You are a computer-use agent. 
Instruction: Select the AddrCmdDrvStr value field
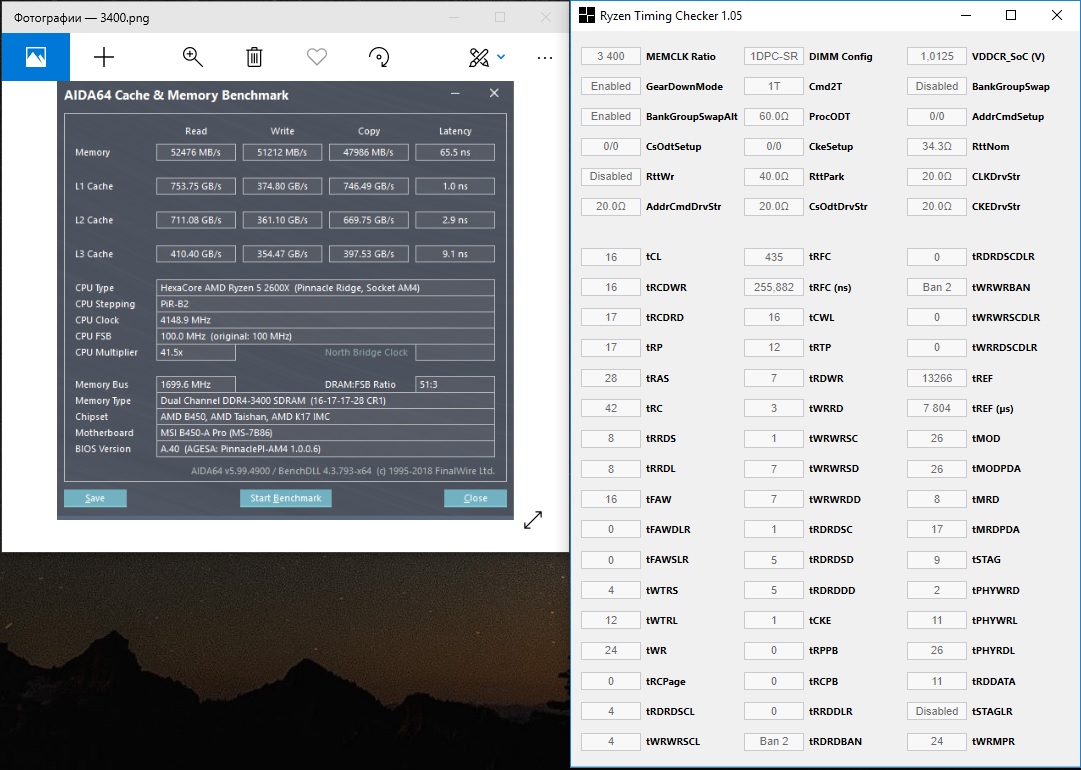[611, 206]
